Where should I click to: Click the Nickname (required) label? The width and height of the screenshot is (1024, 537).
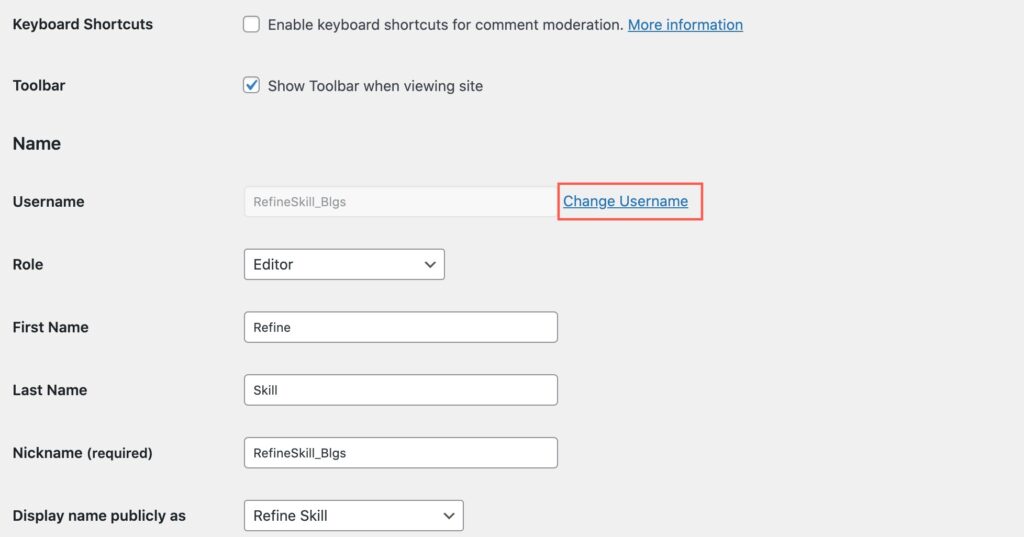[82, 453]
